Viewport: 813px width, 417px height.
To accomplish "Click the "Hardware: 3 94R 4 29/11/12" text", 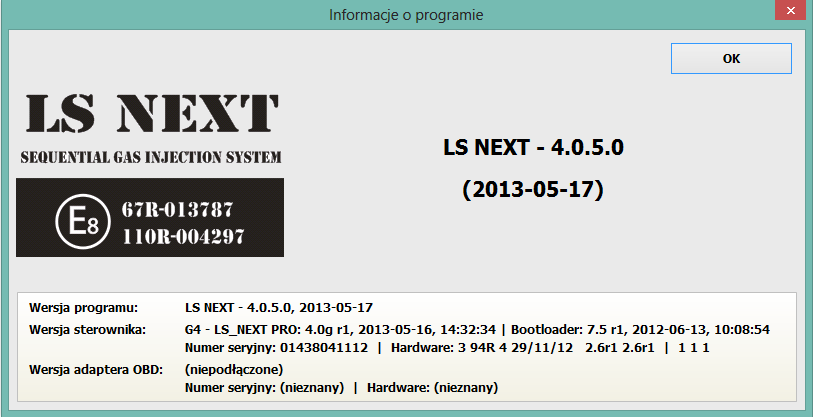I will [482, 348].
